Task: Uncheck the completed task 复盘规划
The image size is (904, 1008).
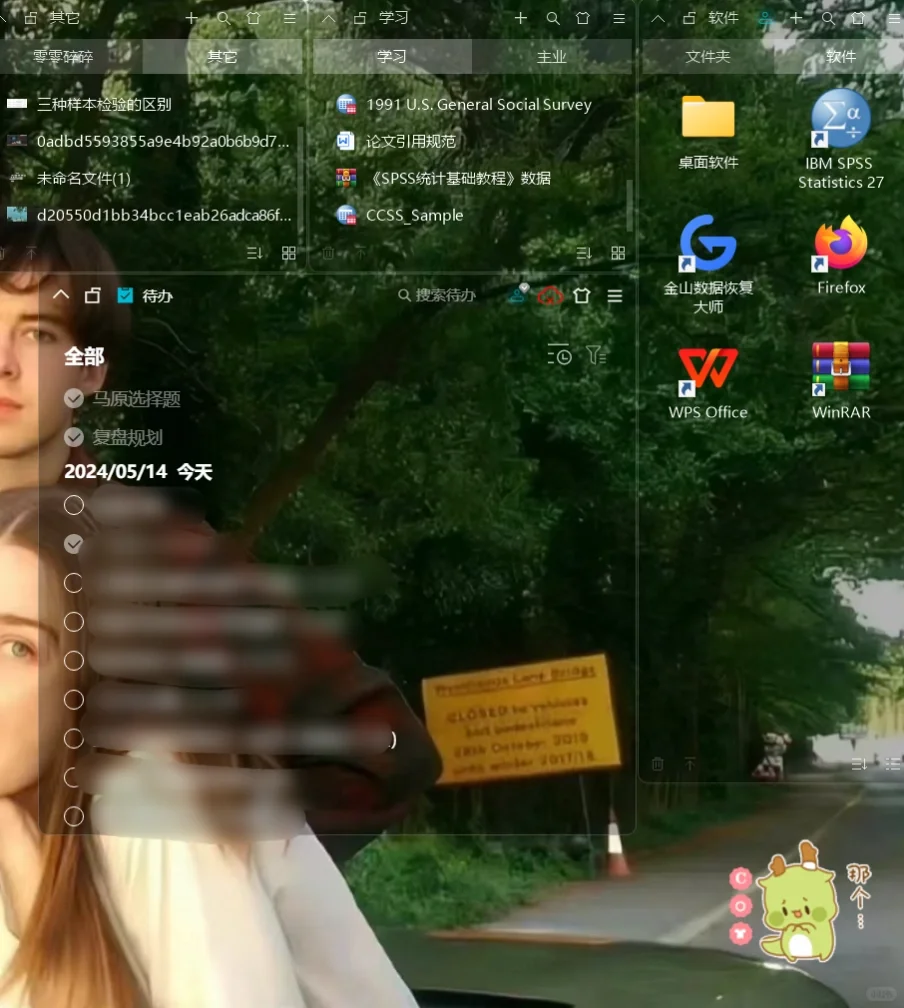Action: tap(74, 437)
